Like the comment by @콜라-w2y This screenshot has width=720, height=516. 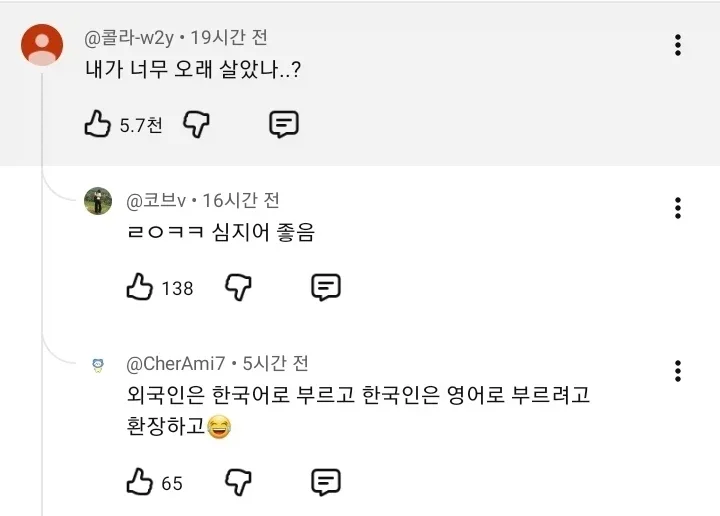point(98,124)
